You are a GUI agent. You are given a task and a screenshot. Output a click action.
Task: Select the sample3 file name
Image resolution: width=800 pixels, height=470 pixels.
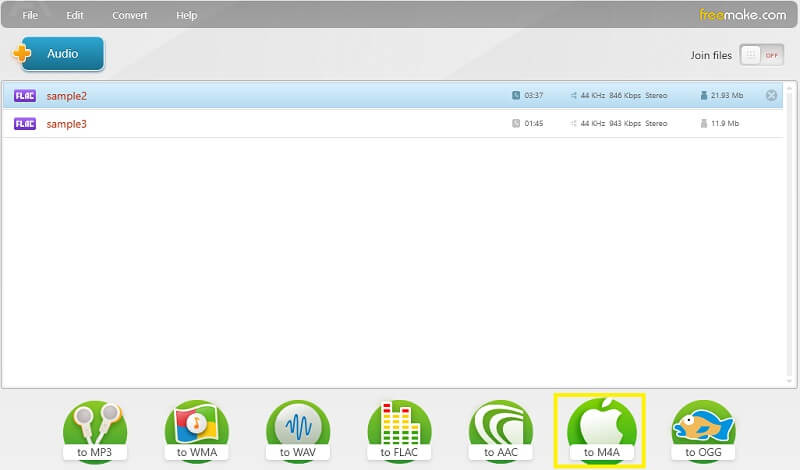coord(67,124)
